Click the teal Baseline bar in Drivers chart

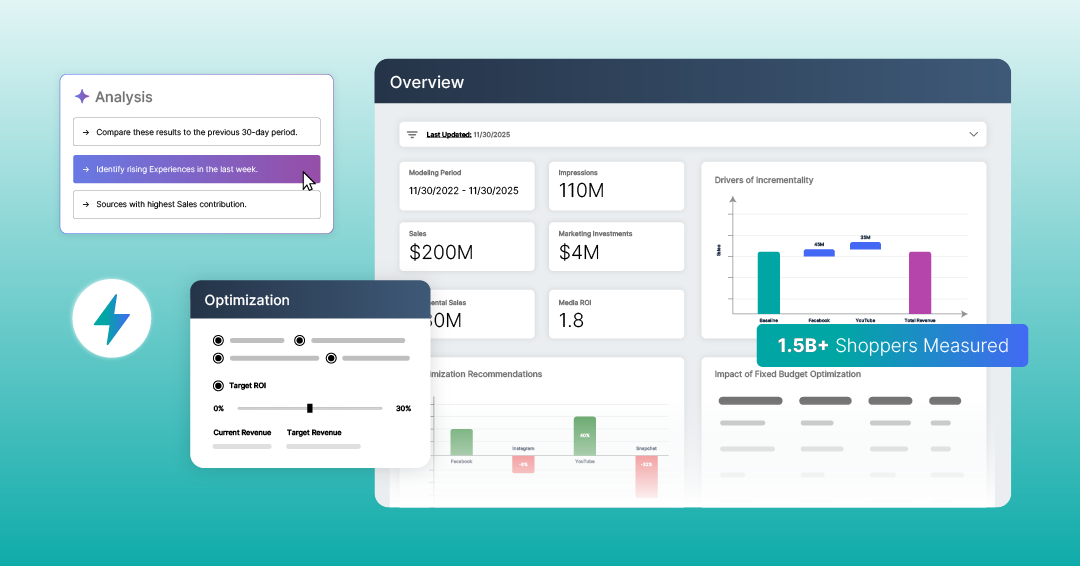pyautogui.click(x=768, y=282)
